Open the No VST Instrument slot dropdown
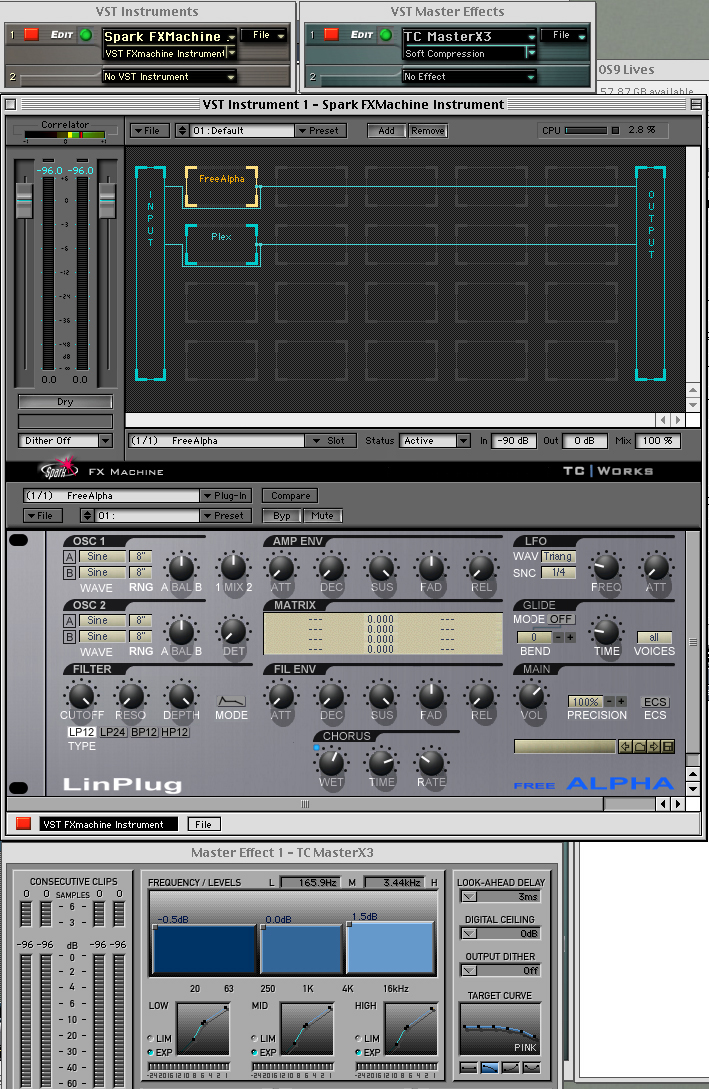The height and width of the screenshot is (1089, 709). pyautogui.click(x=169, y=76)
